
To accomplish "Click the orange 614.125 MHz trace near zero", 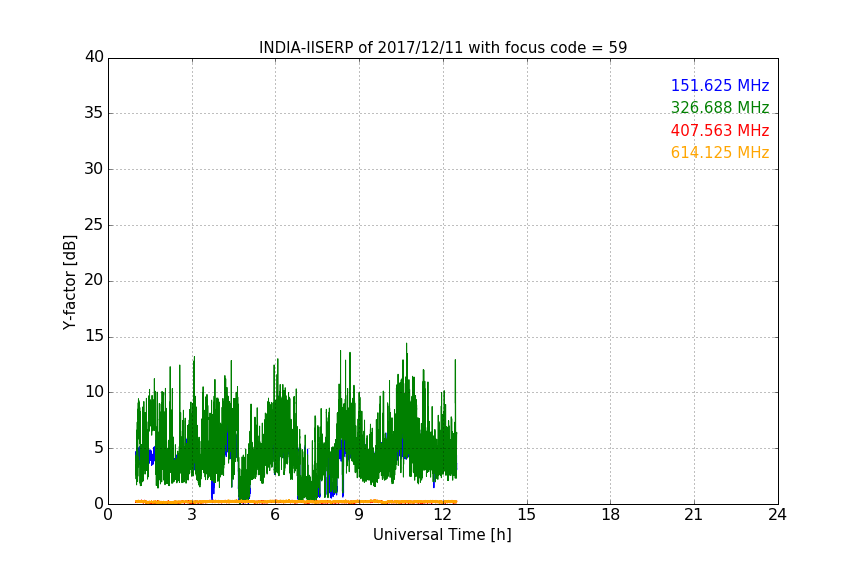I will tap(296, 502).
